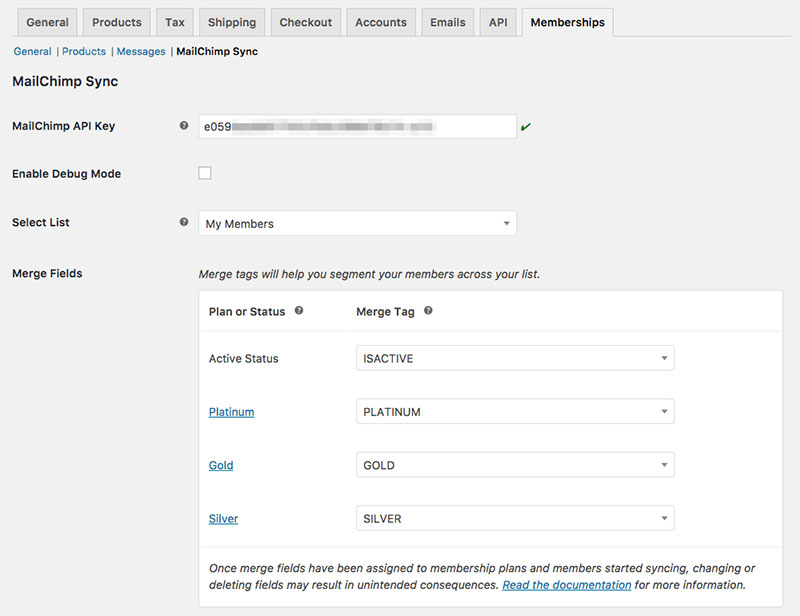The image size is (800, 616).
Task: Select the MailChimp Sync sub-section
Action: (217, 52)
